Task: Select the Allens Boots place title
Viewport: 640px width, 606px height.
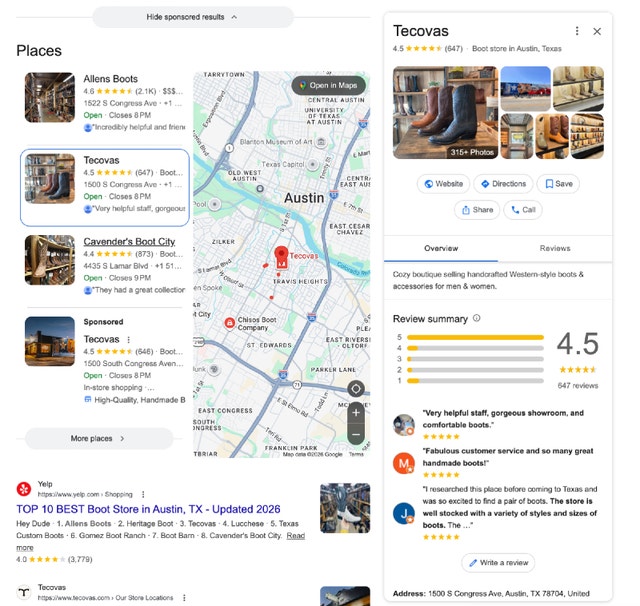Action: coord(111,79)
